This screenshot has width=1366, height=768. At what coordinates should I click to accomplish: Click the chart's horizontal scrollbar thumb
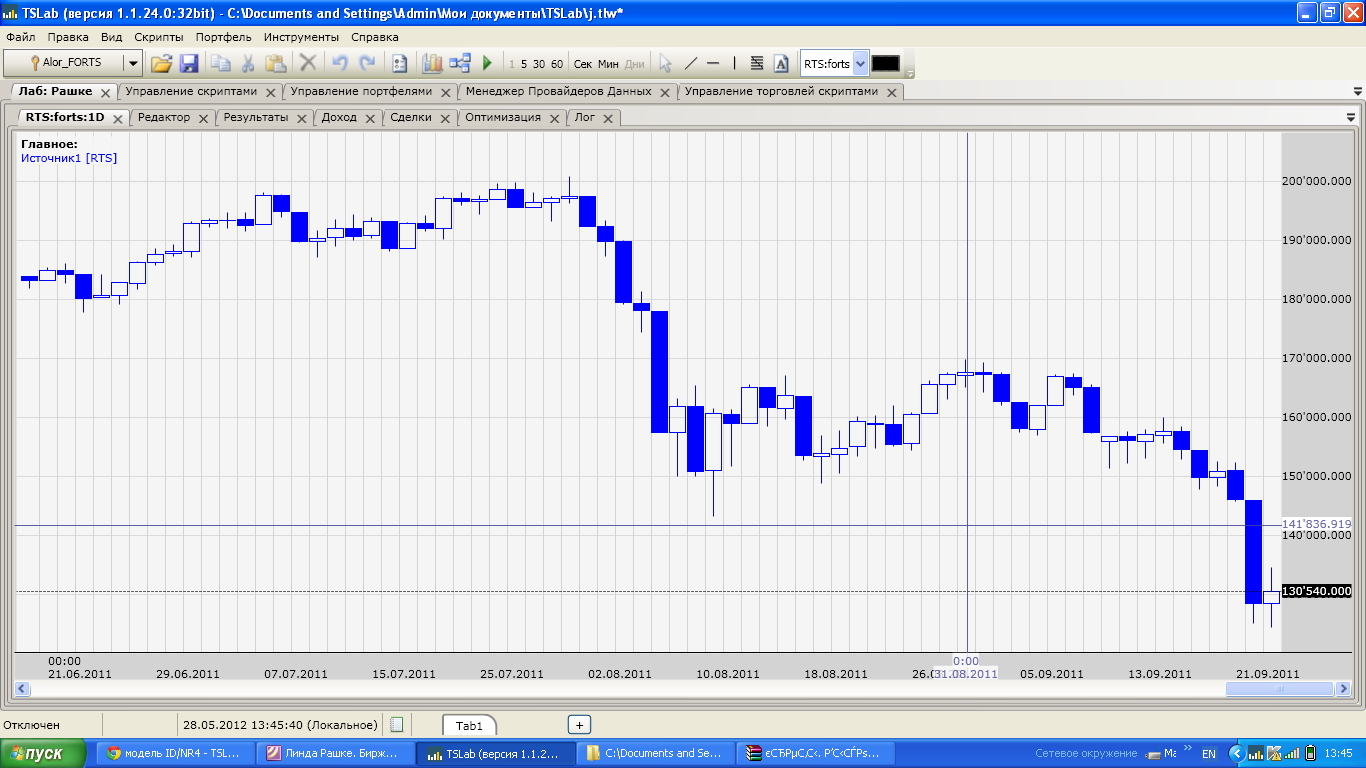click(x=1279, y=689)
